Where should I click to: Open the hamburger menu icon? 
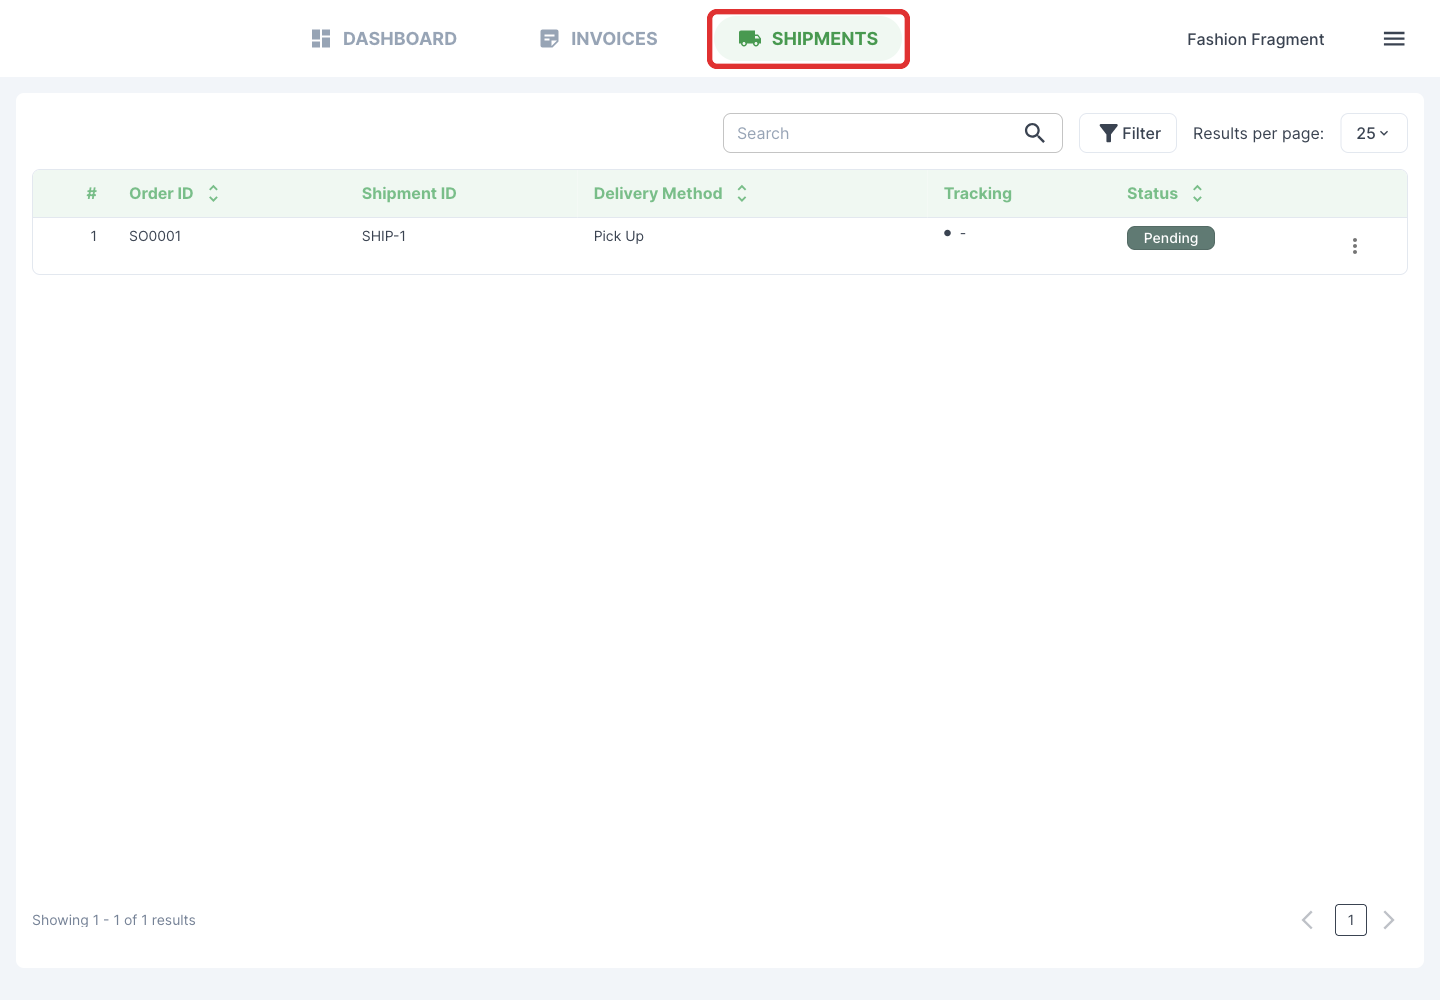(x=1394, y=39)
